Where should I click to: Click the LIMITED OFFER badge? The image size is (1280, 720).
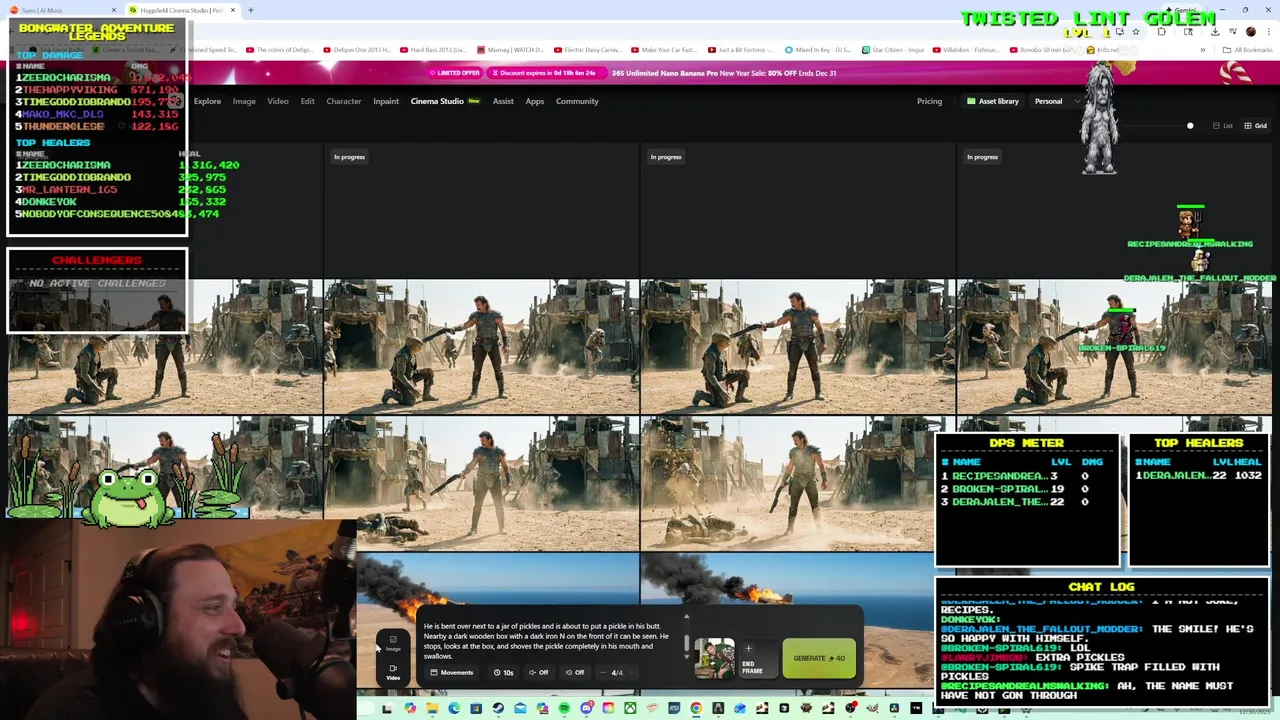coord(456,73)
